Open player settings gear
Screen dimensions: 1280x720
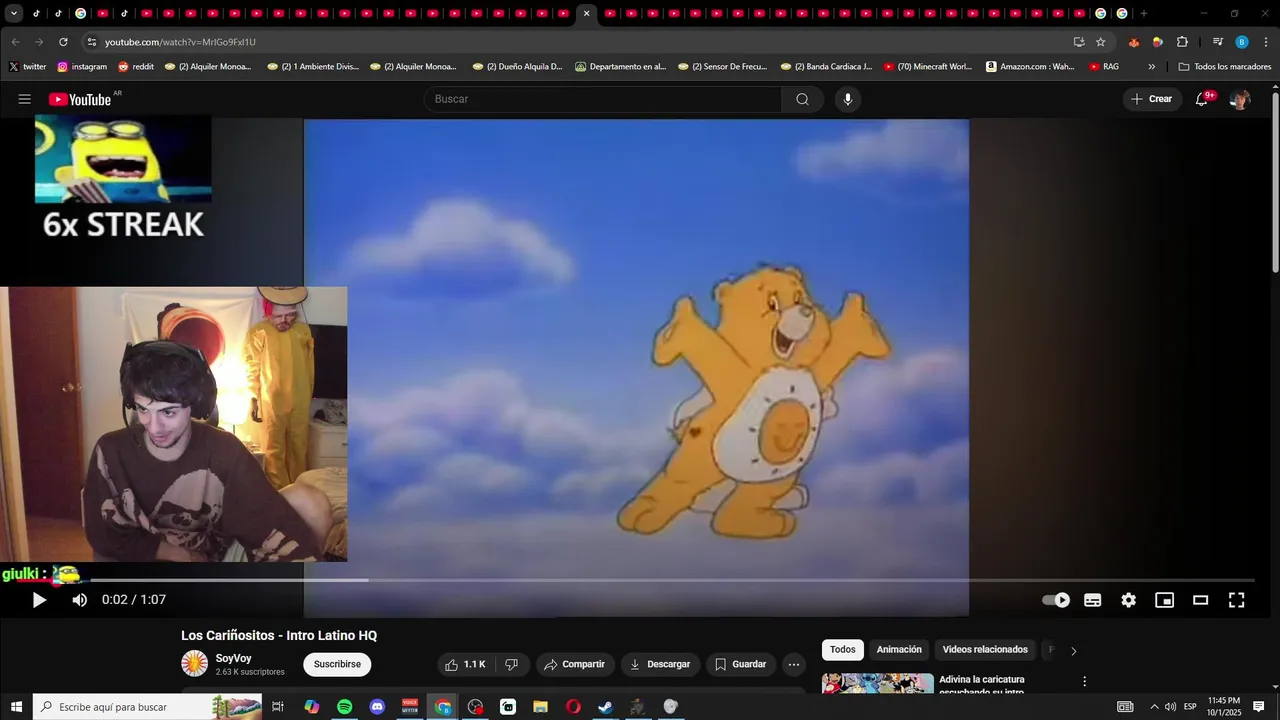click(x=1129, y=600)
